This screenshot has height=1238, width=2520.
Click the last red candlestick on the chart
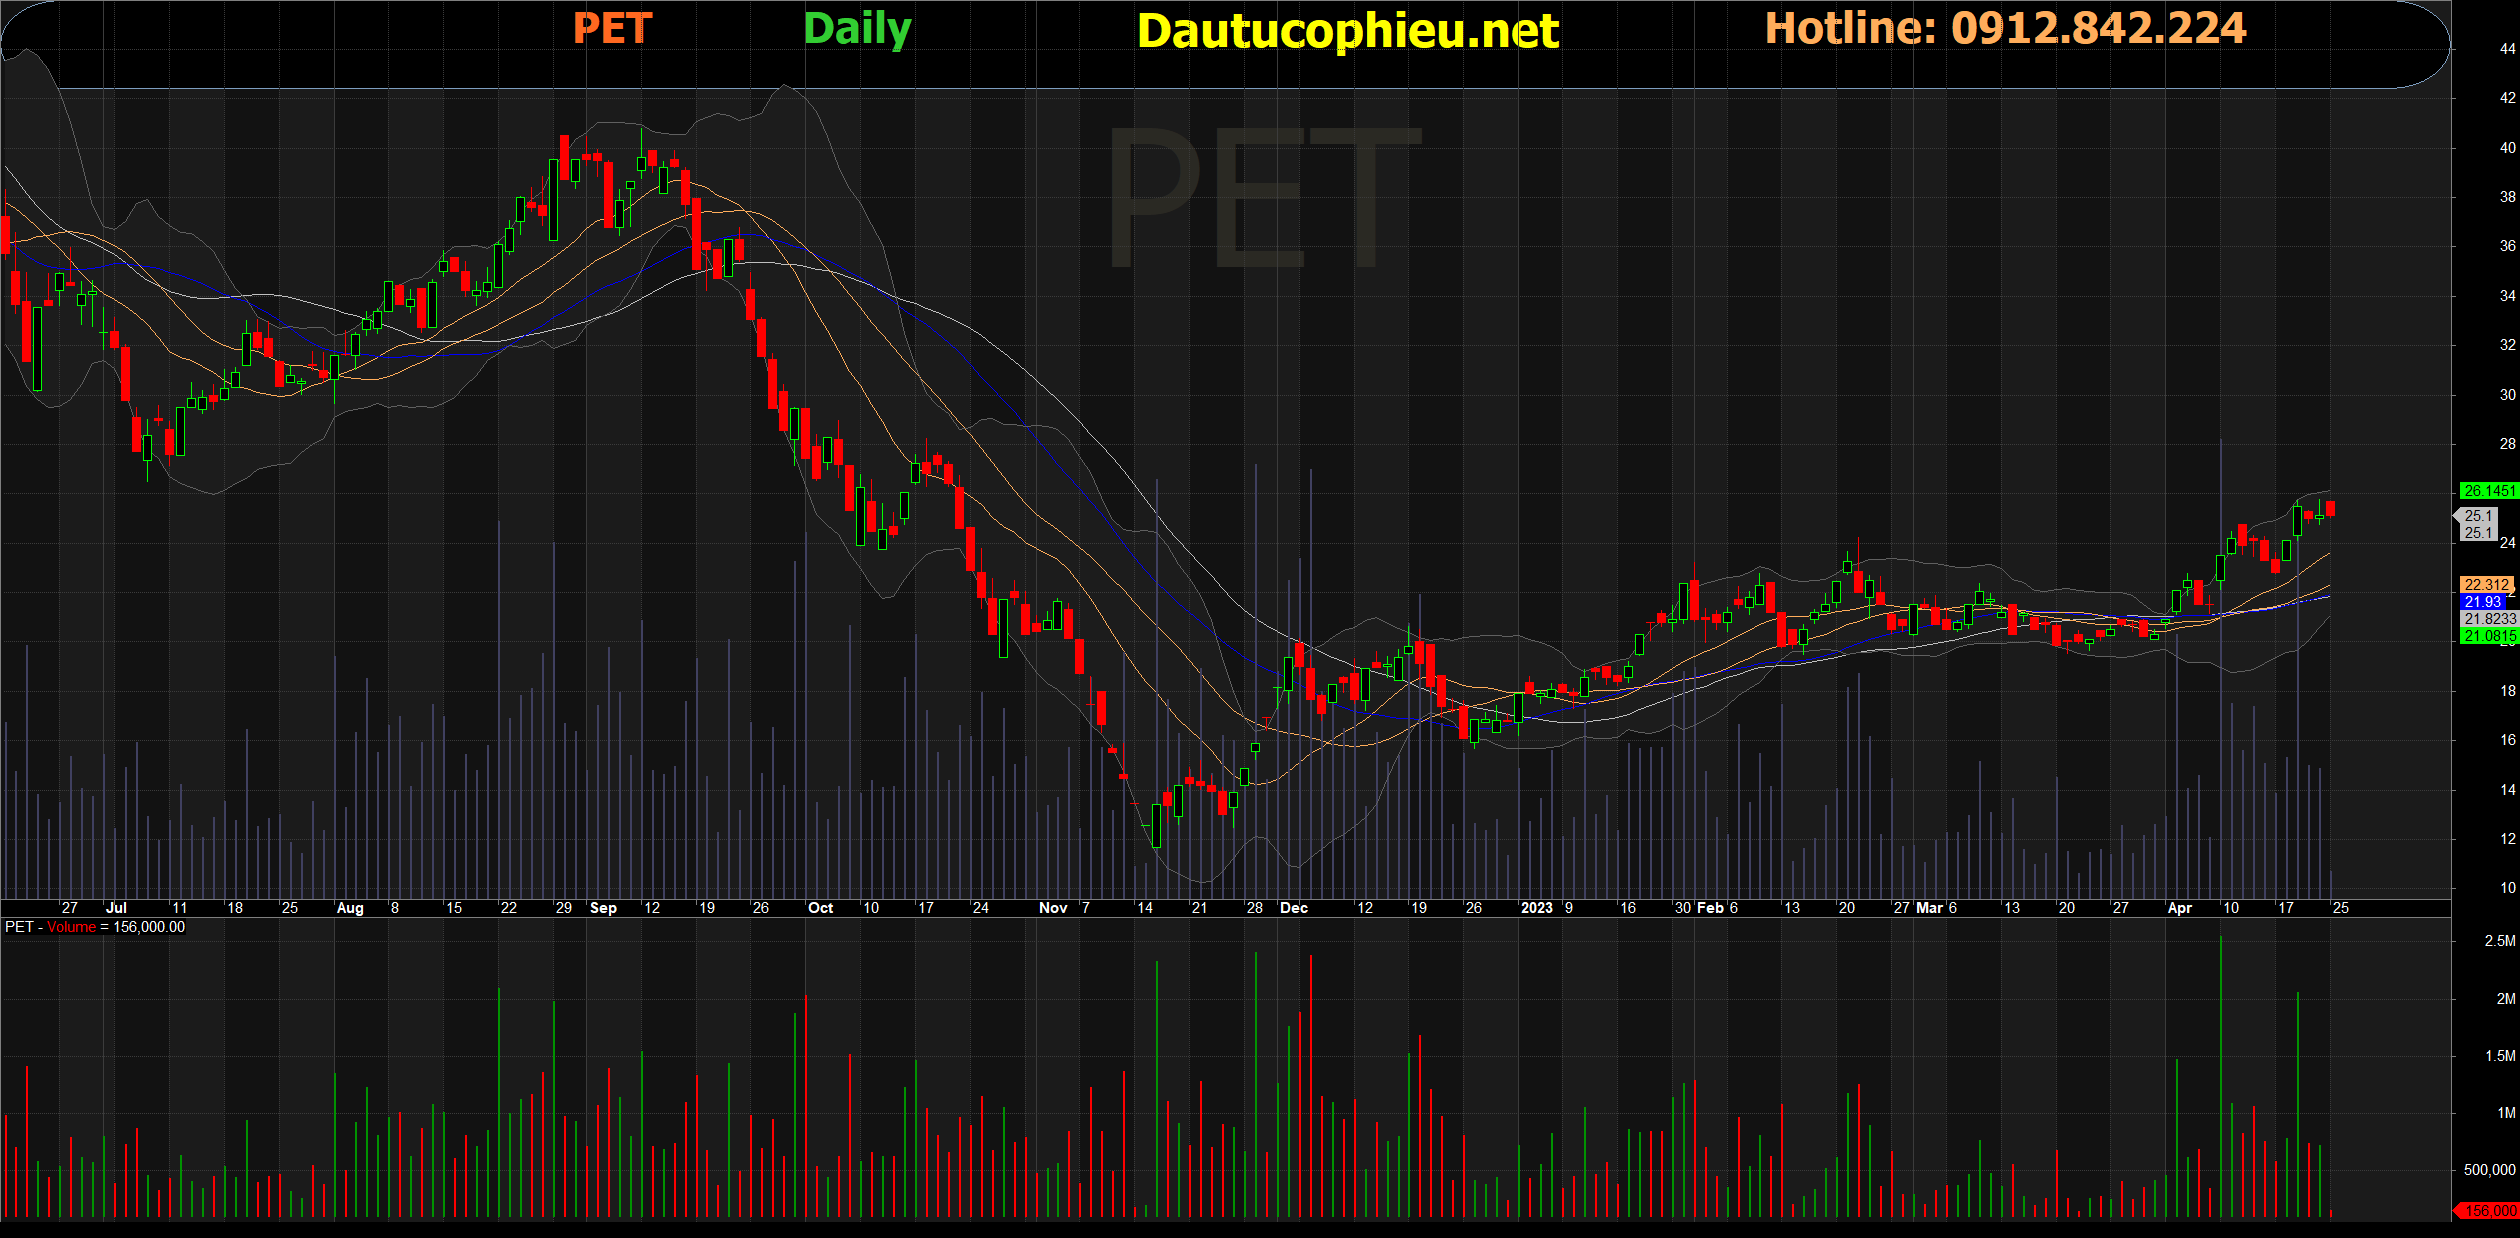pos(2330,509)
